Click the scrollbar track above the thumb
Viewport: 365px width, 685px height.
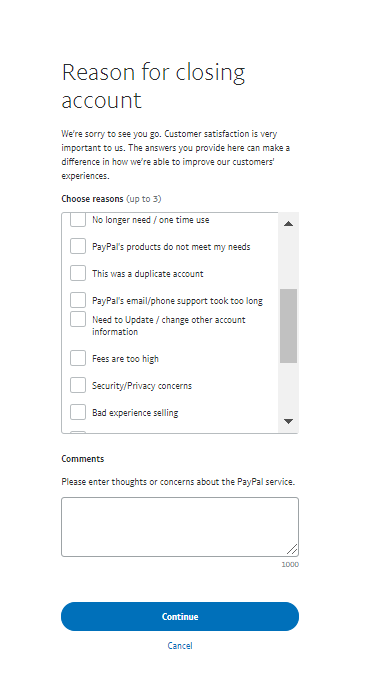point(288,261)
